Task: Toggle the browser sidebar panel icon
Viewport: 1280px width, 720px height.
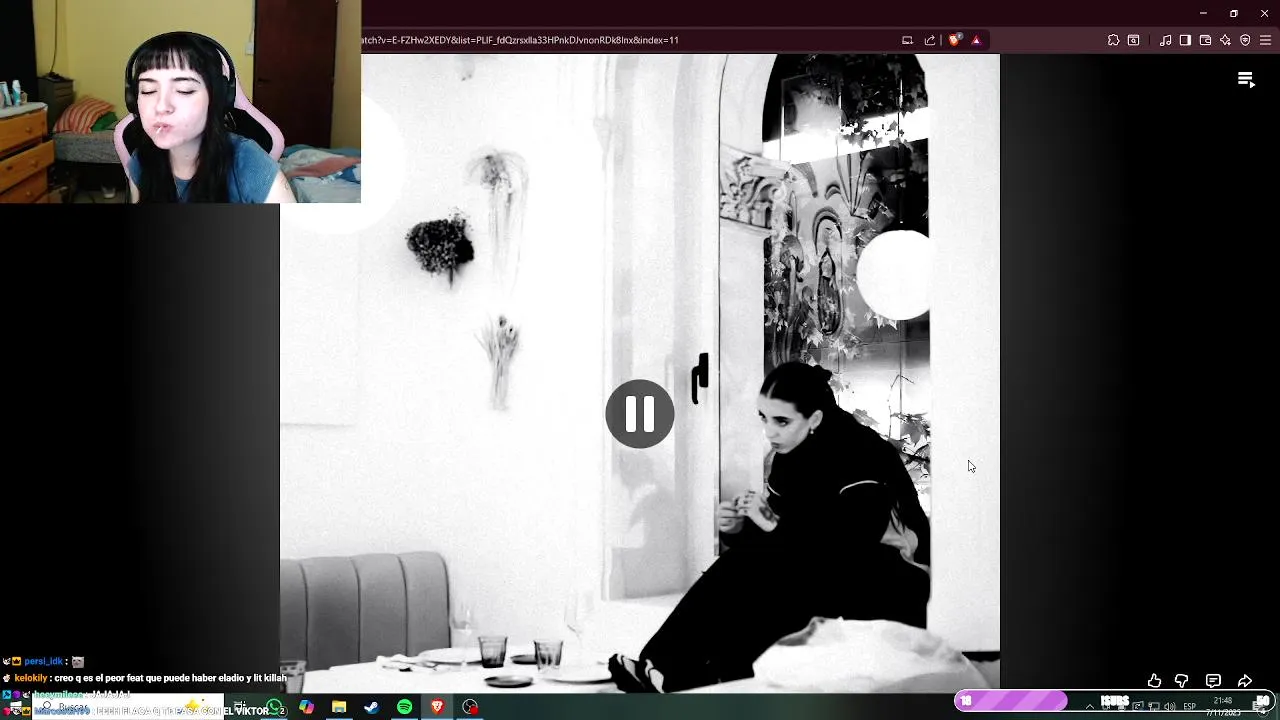Action: [x=1185, y=40]
